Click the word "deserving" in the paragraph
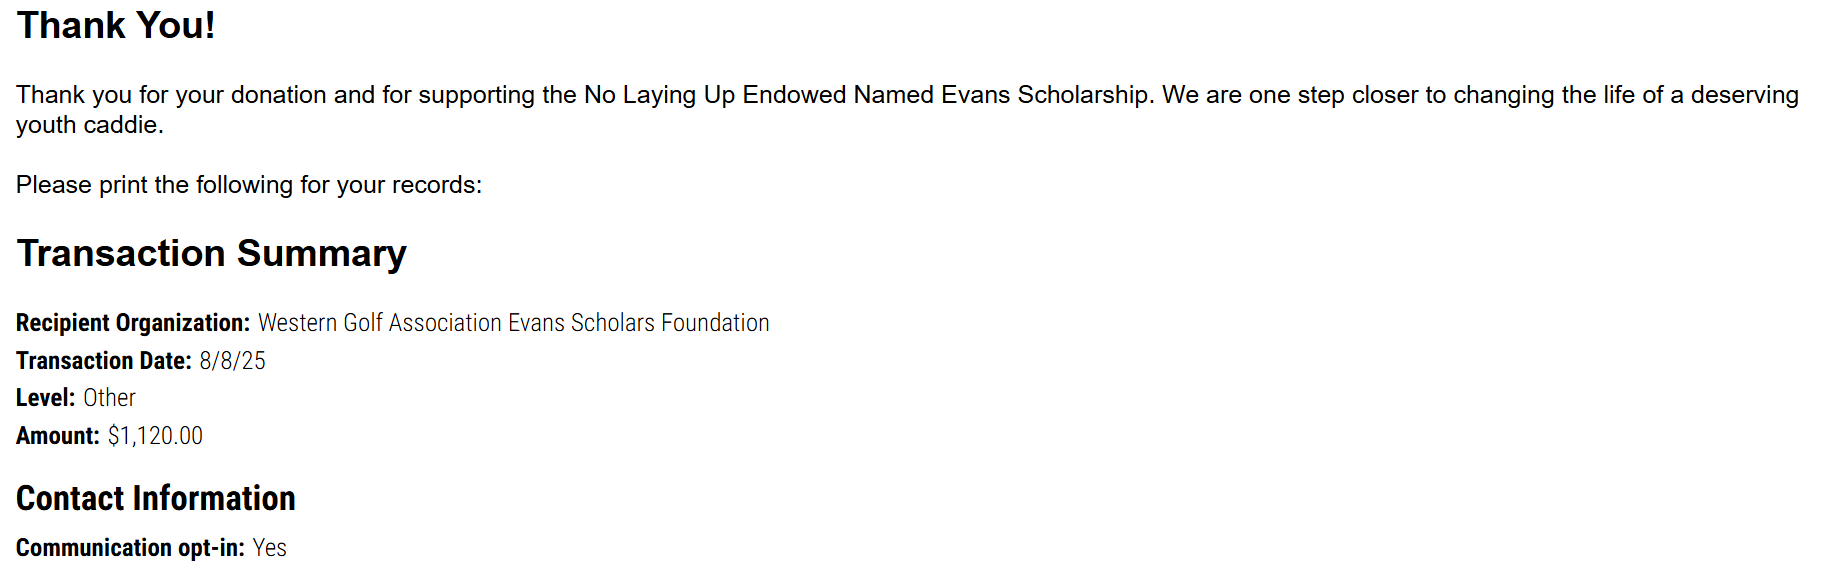 (x=1744, y=95)
